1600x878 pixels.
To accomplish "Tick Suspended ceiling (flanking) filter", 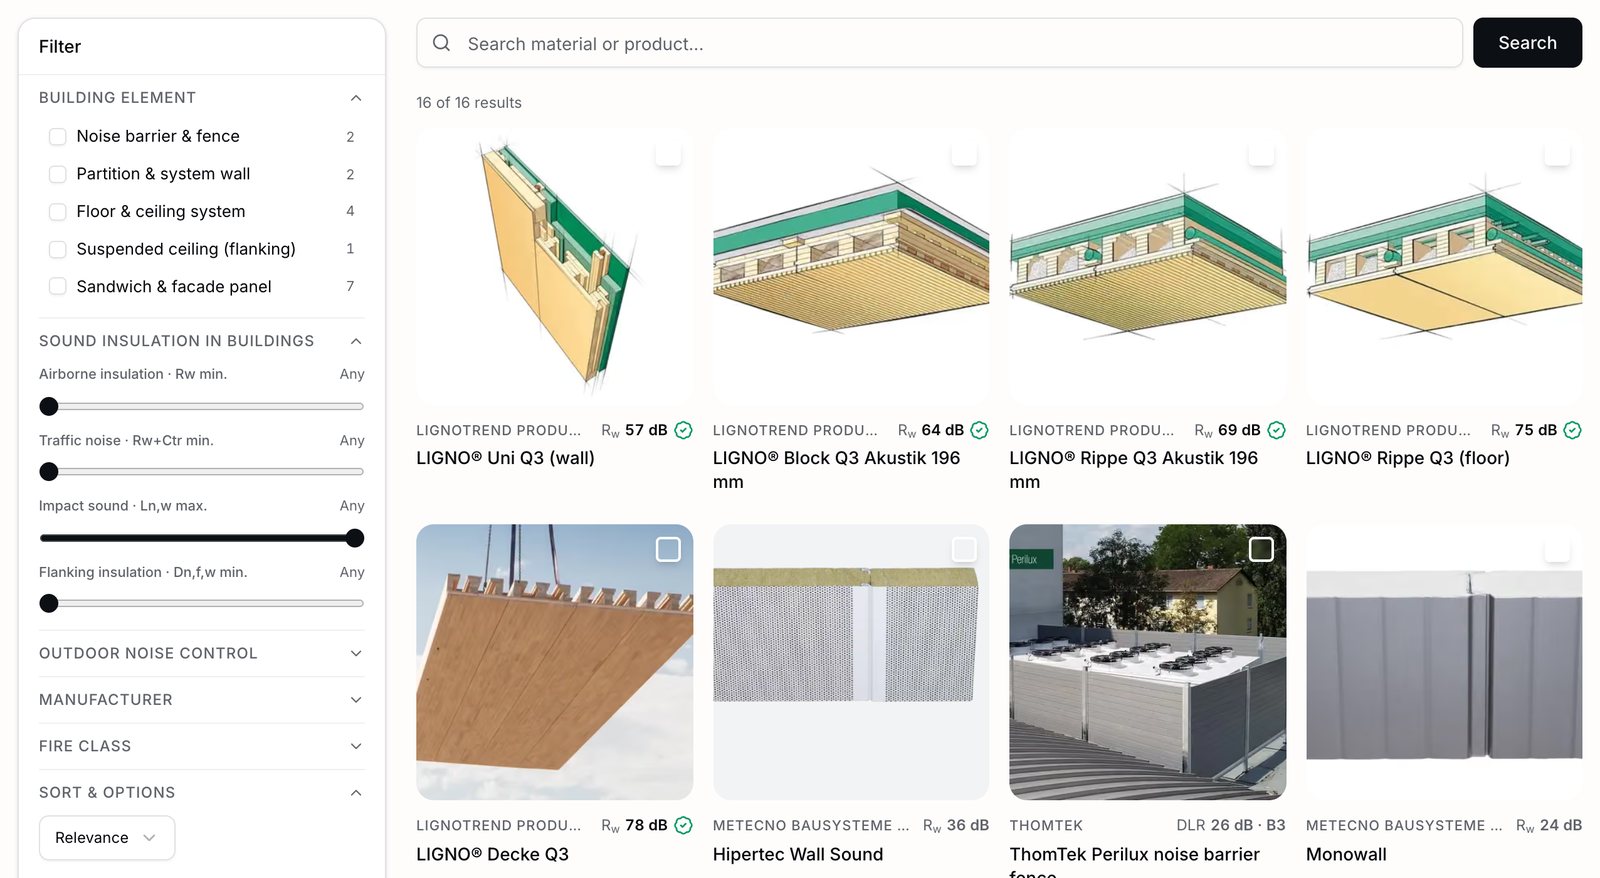I will pyautogui.click(x=58, y=249).
